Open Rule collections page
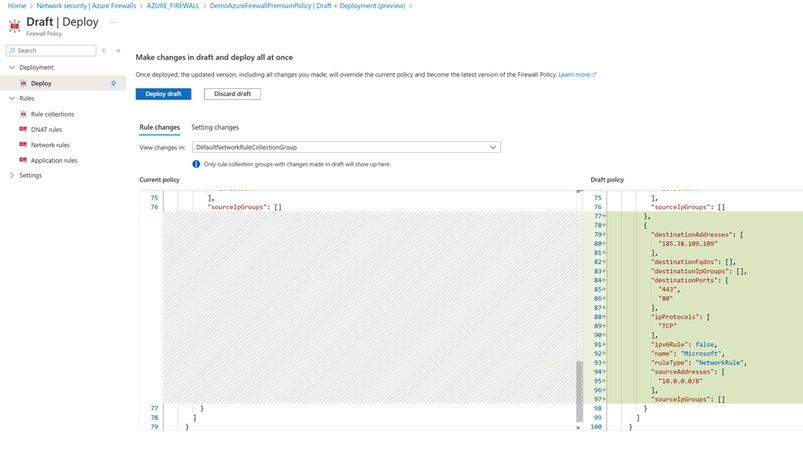Image resolution: width=803 pixels, height=458 pixels. 52,114
